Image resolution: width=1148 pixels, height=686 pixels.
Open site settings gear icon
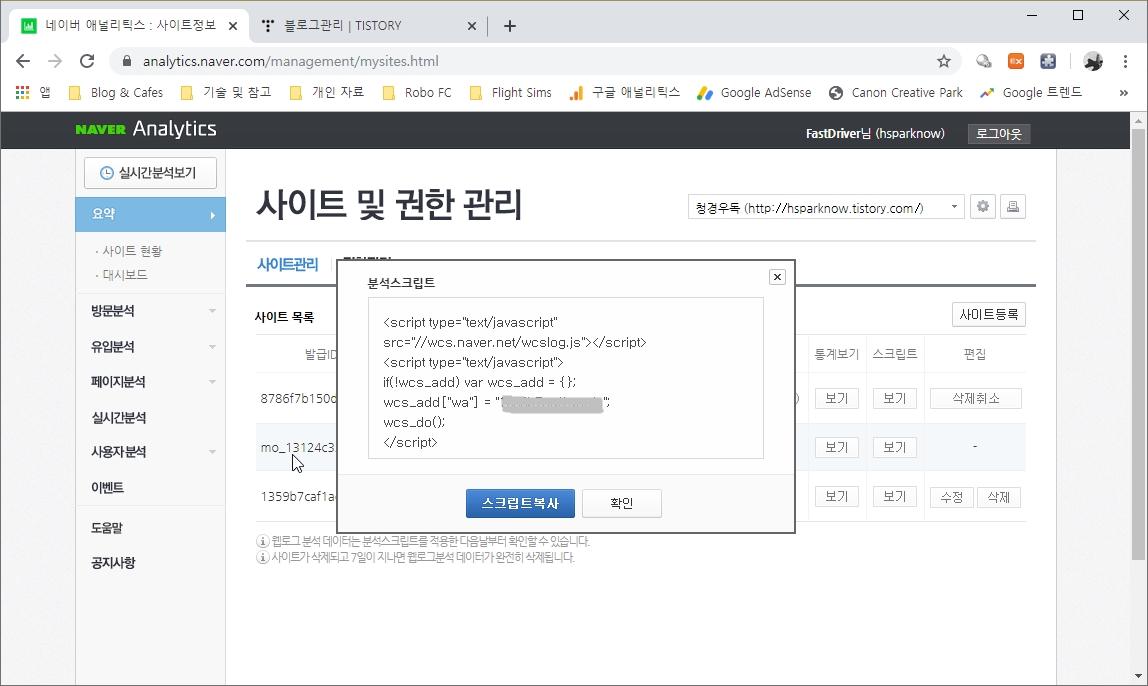[983, 206]
